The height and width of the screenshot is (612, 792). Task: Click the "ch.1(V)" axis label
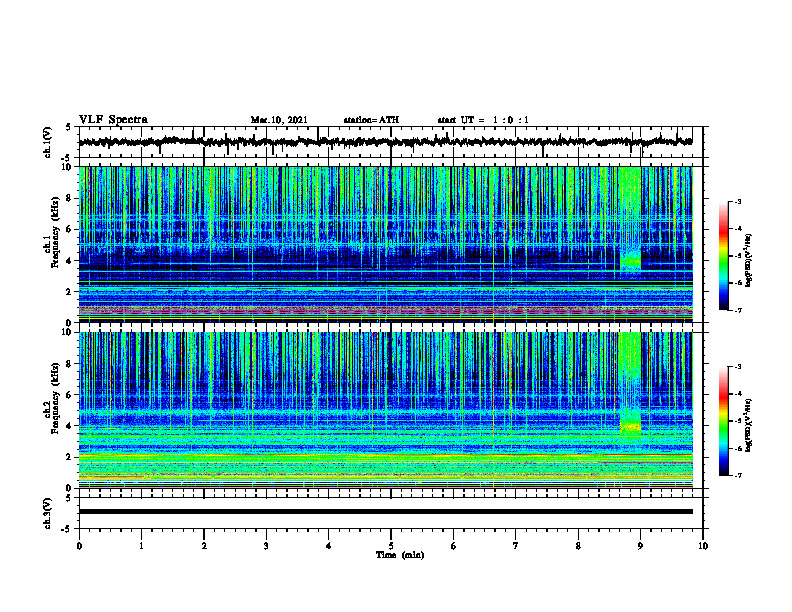48,142
